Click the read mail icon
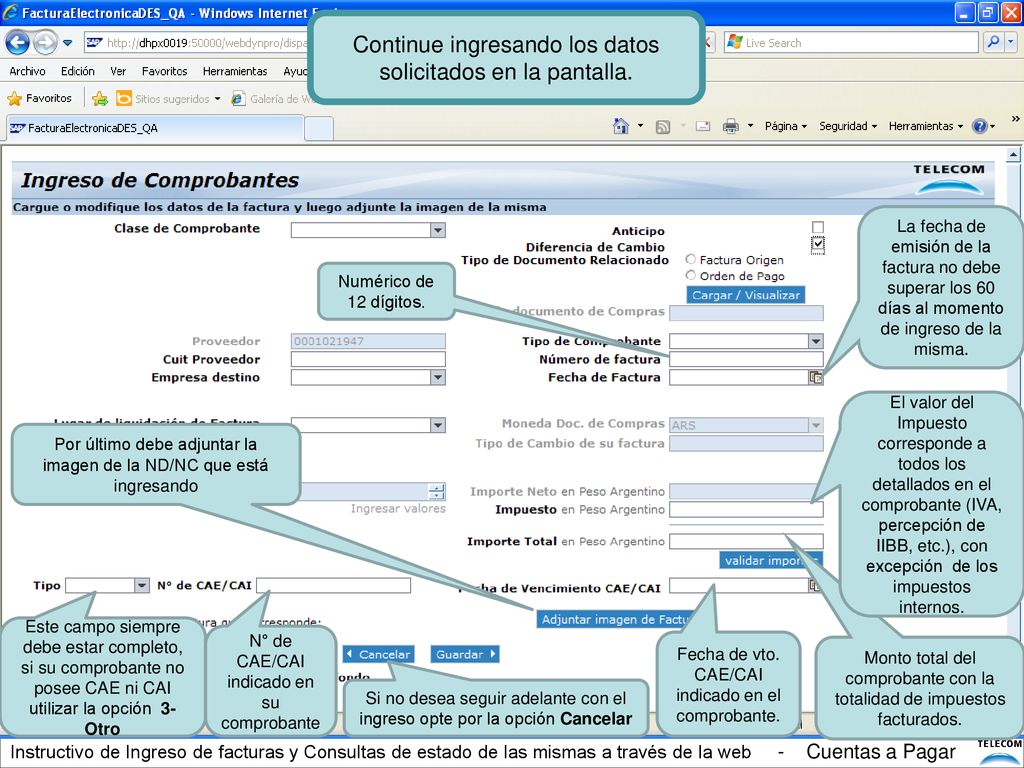 point(703,126)
